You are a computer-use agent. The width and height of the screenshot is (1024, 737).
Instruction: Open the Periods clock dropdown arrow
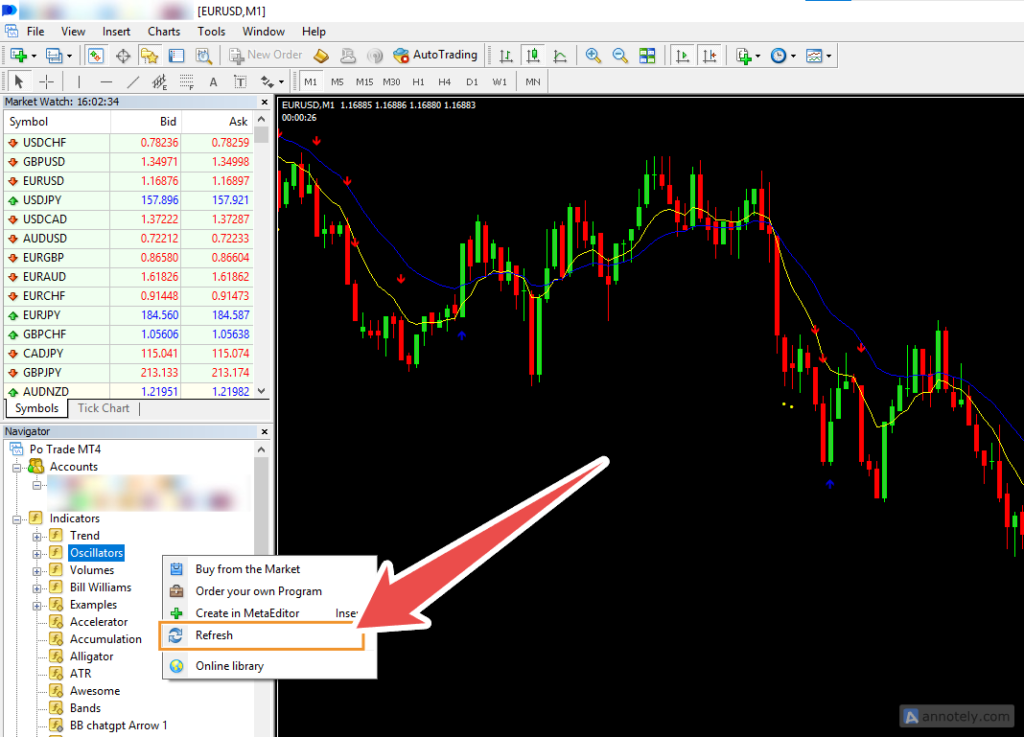(793, 56)
